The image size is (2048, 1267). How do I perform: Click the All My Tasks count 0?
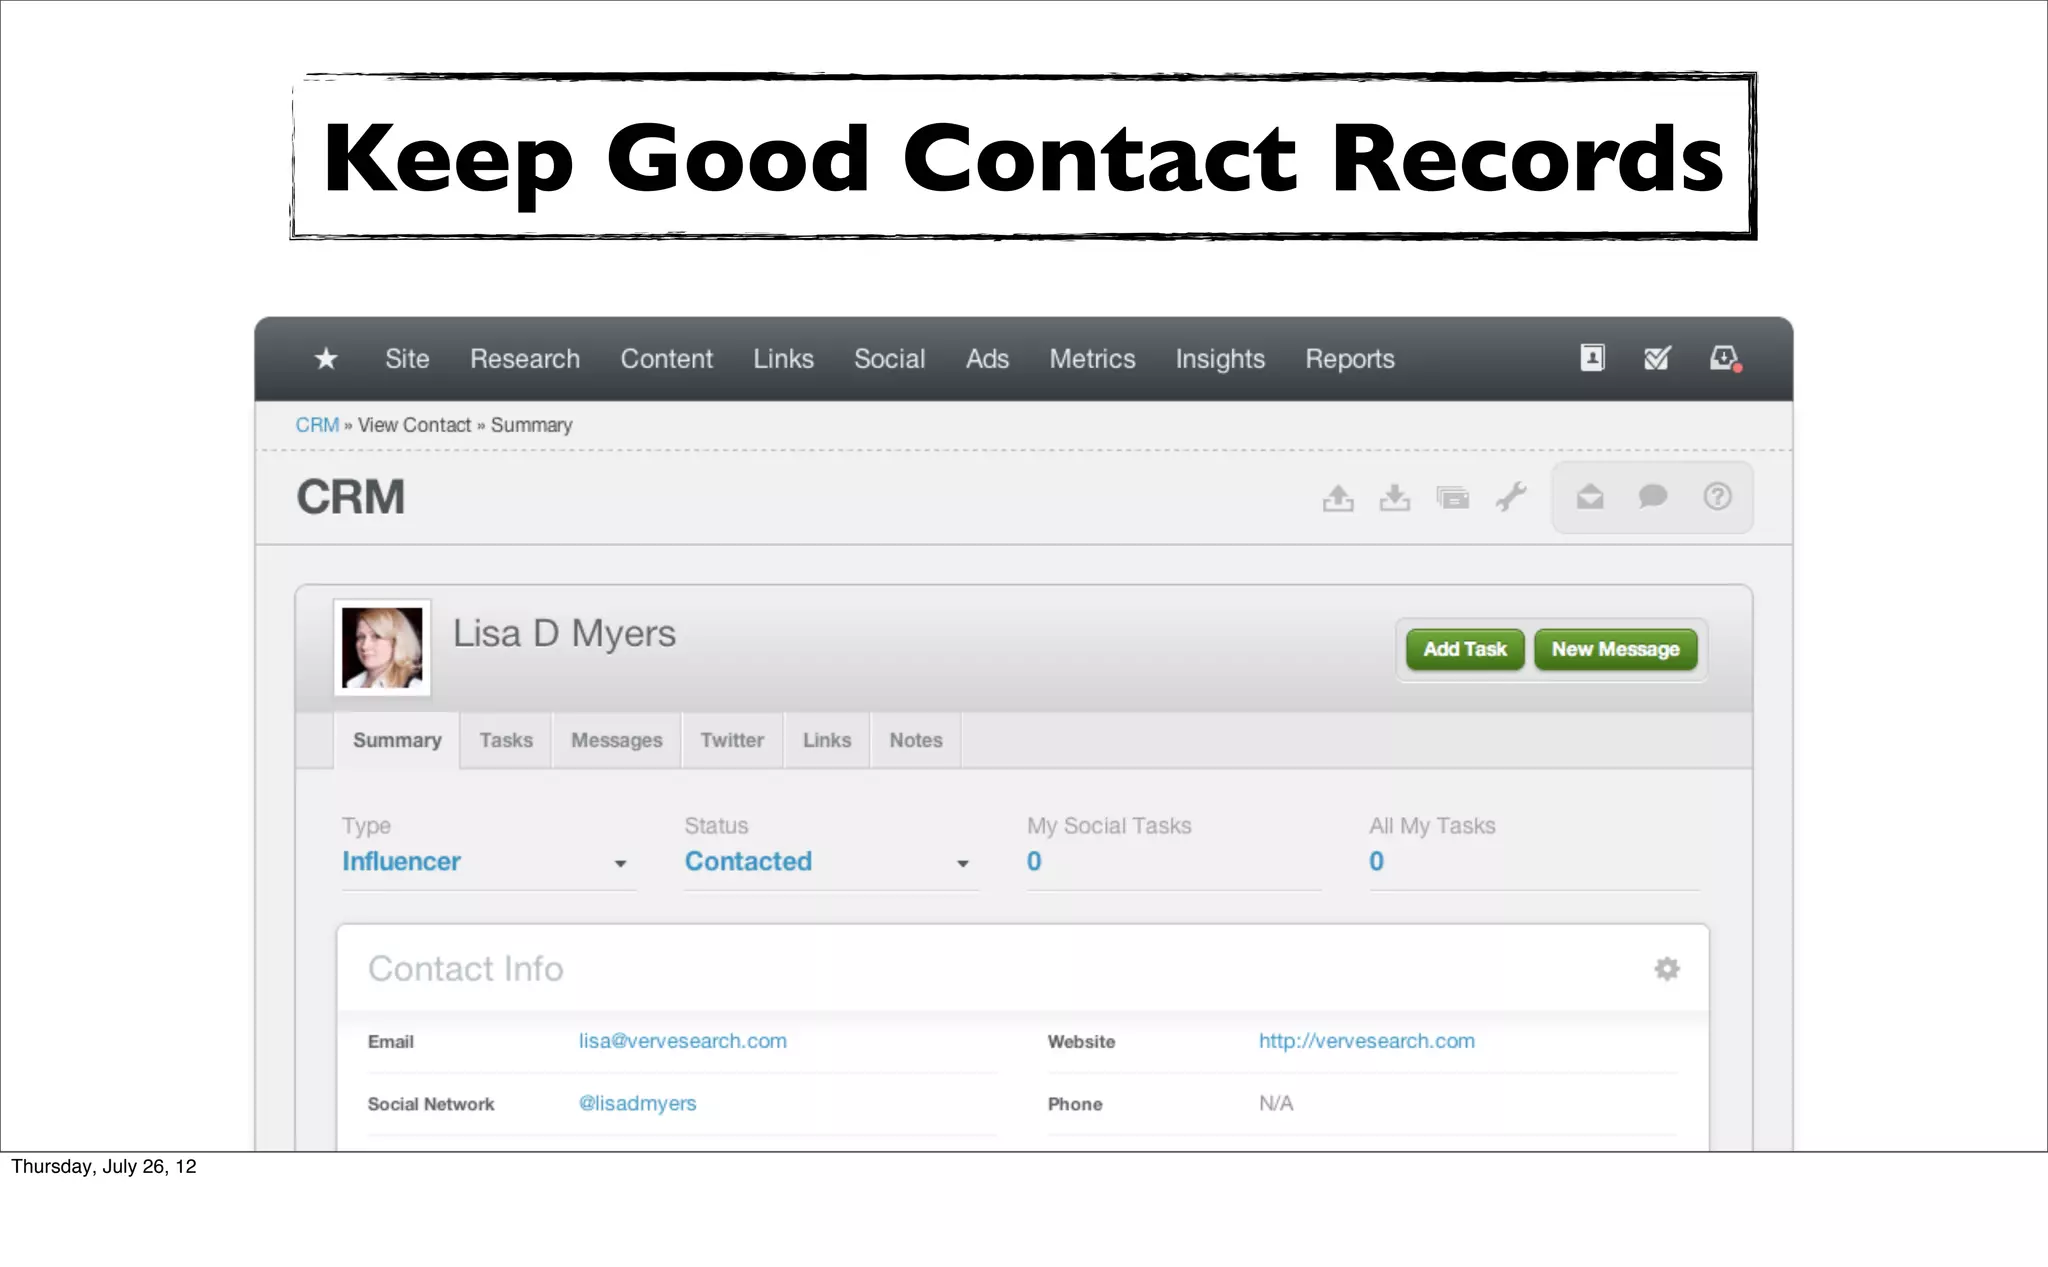[x=1377, y=861]
